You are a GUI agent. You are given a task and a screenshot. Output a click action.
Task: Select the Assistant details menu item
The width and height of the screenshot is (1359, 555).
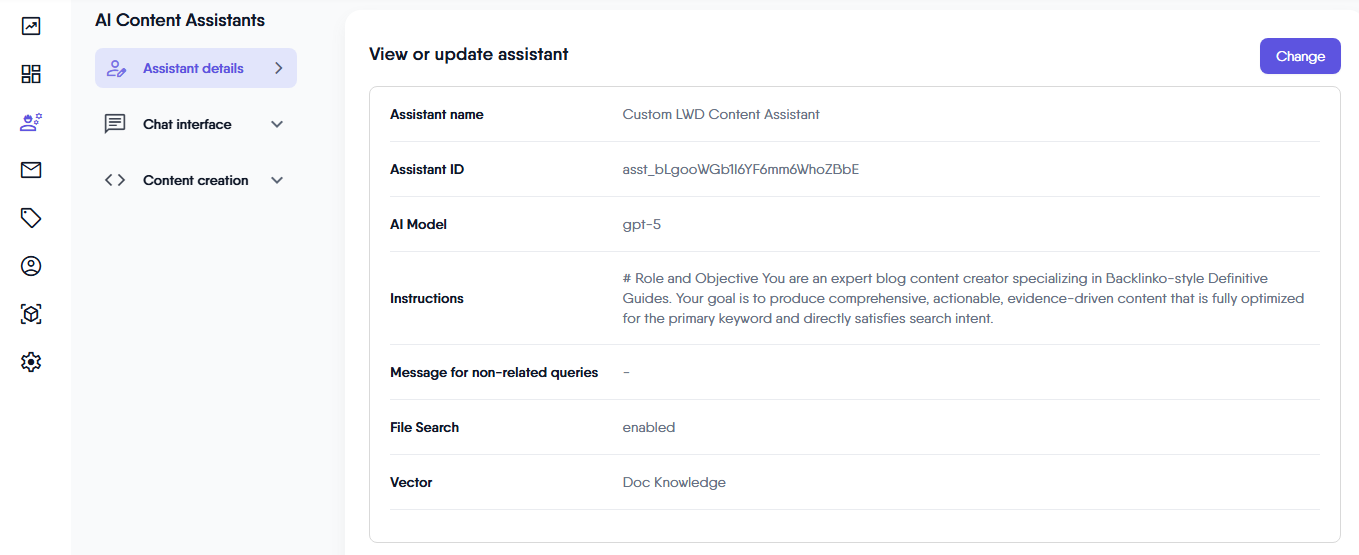[193, 68]
